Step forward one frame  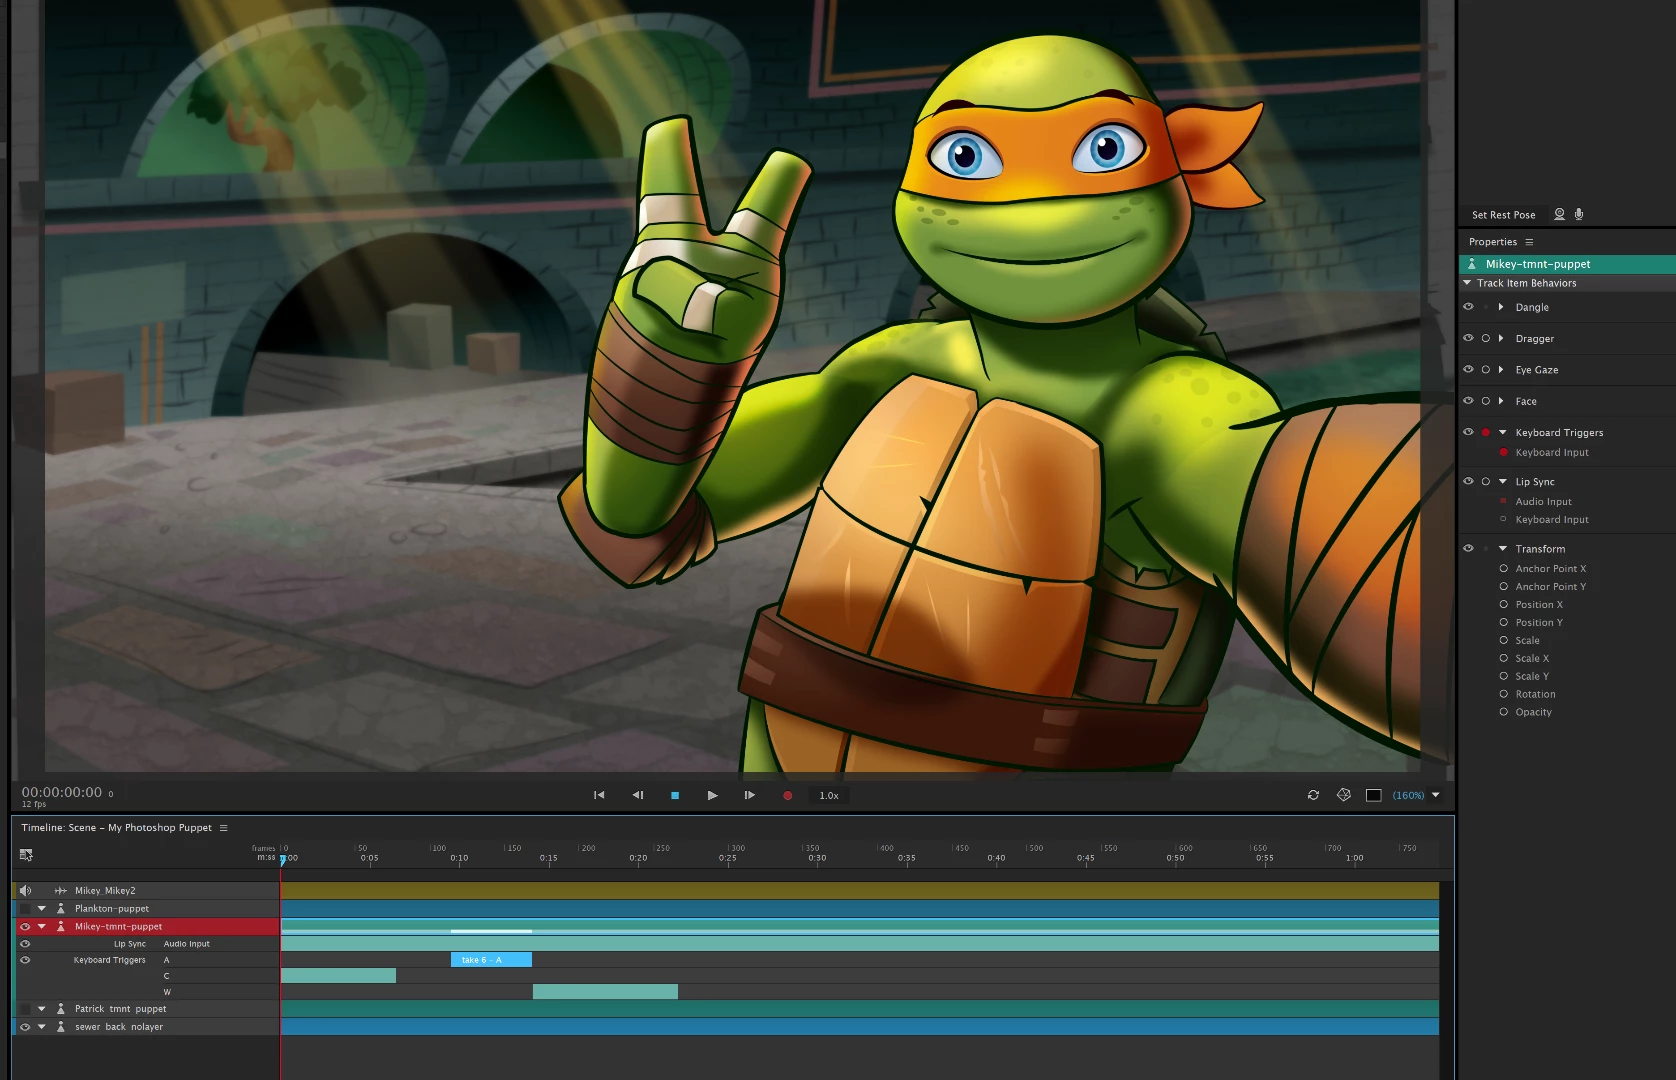[x=749, y=795]
